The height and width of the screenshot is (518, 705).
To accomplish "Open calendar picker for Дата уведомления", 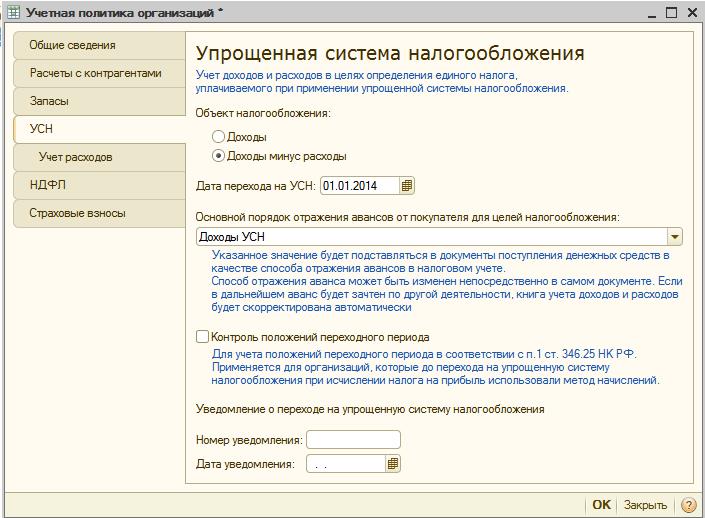I will pos(393,464).
